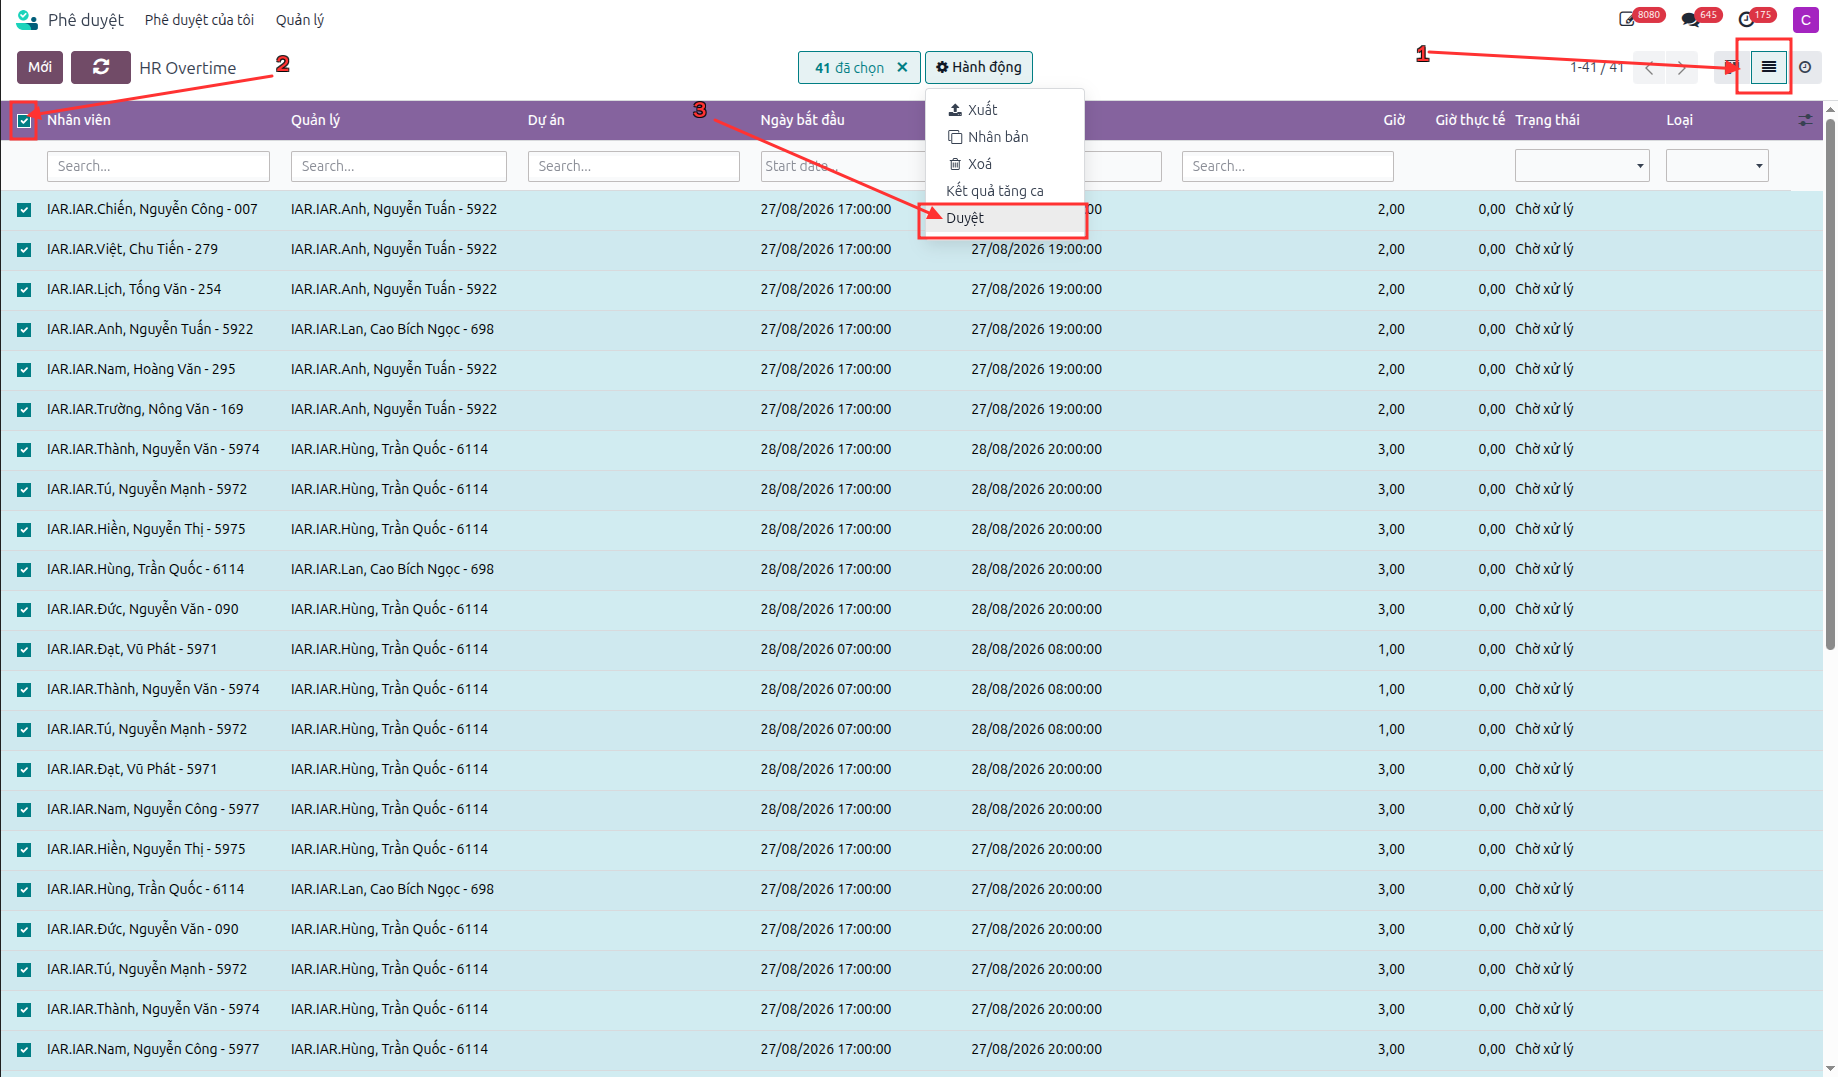Uncheck row Chiến, Nguyễn Công - 007
This screenshot has width=1838, height=1077.
[x=24, y=210]
